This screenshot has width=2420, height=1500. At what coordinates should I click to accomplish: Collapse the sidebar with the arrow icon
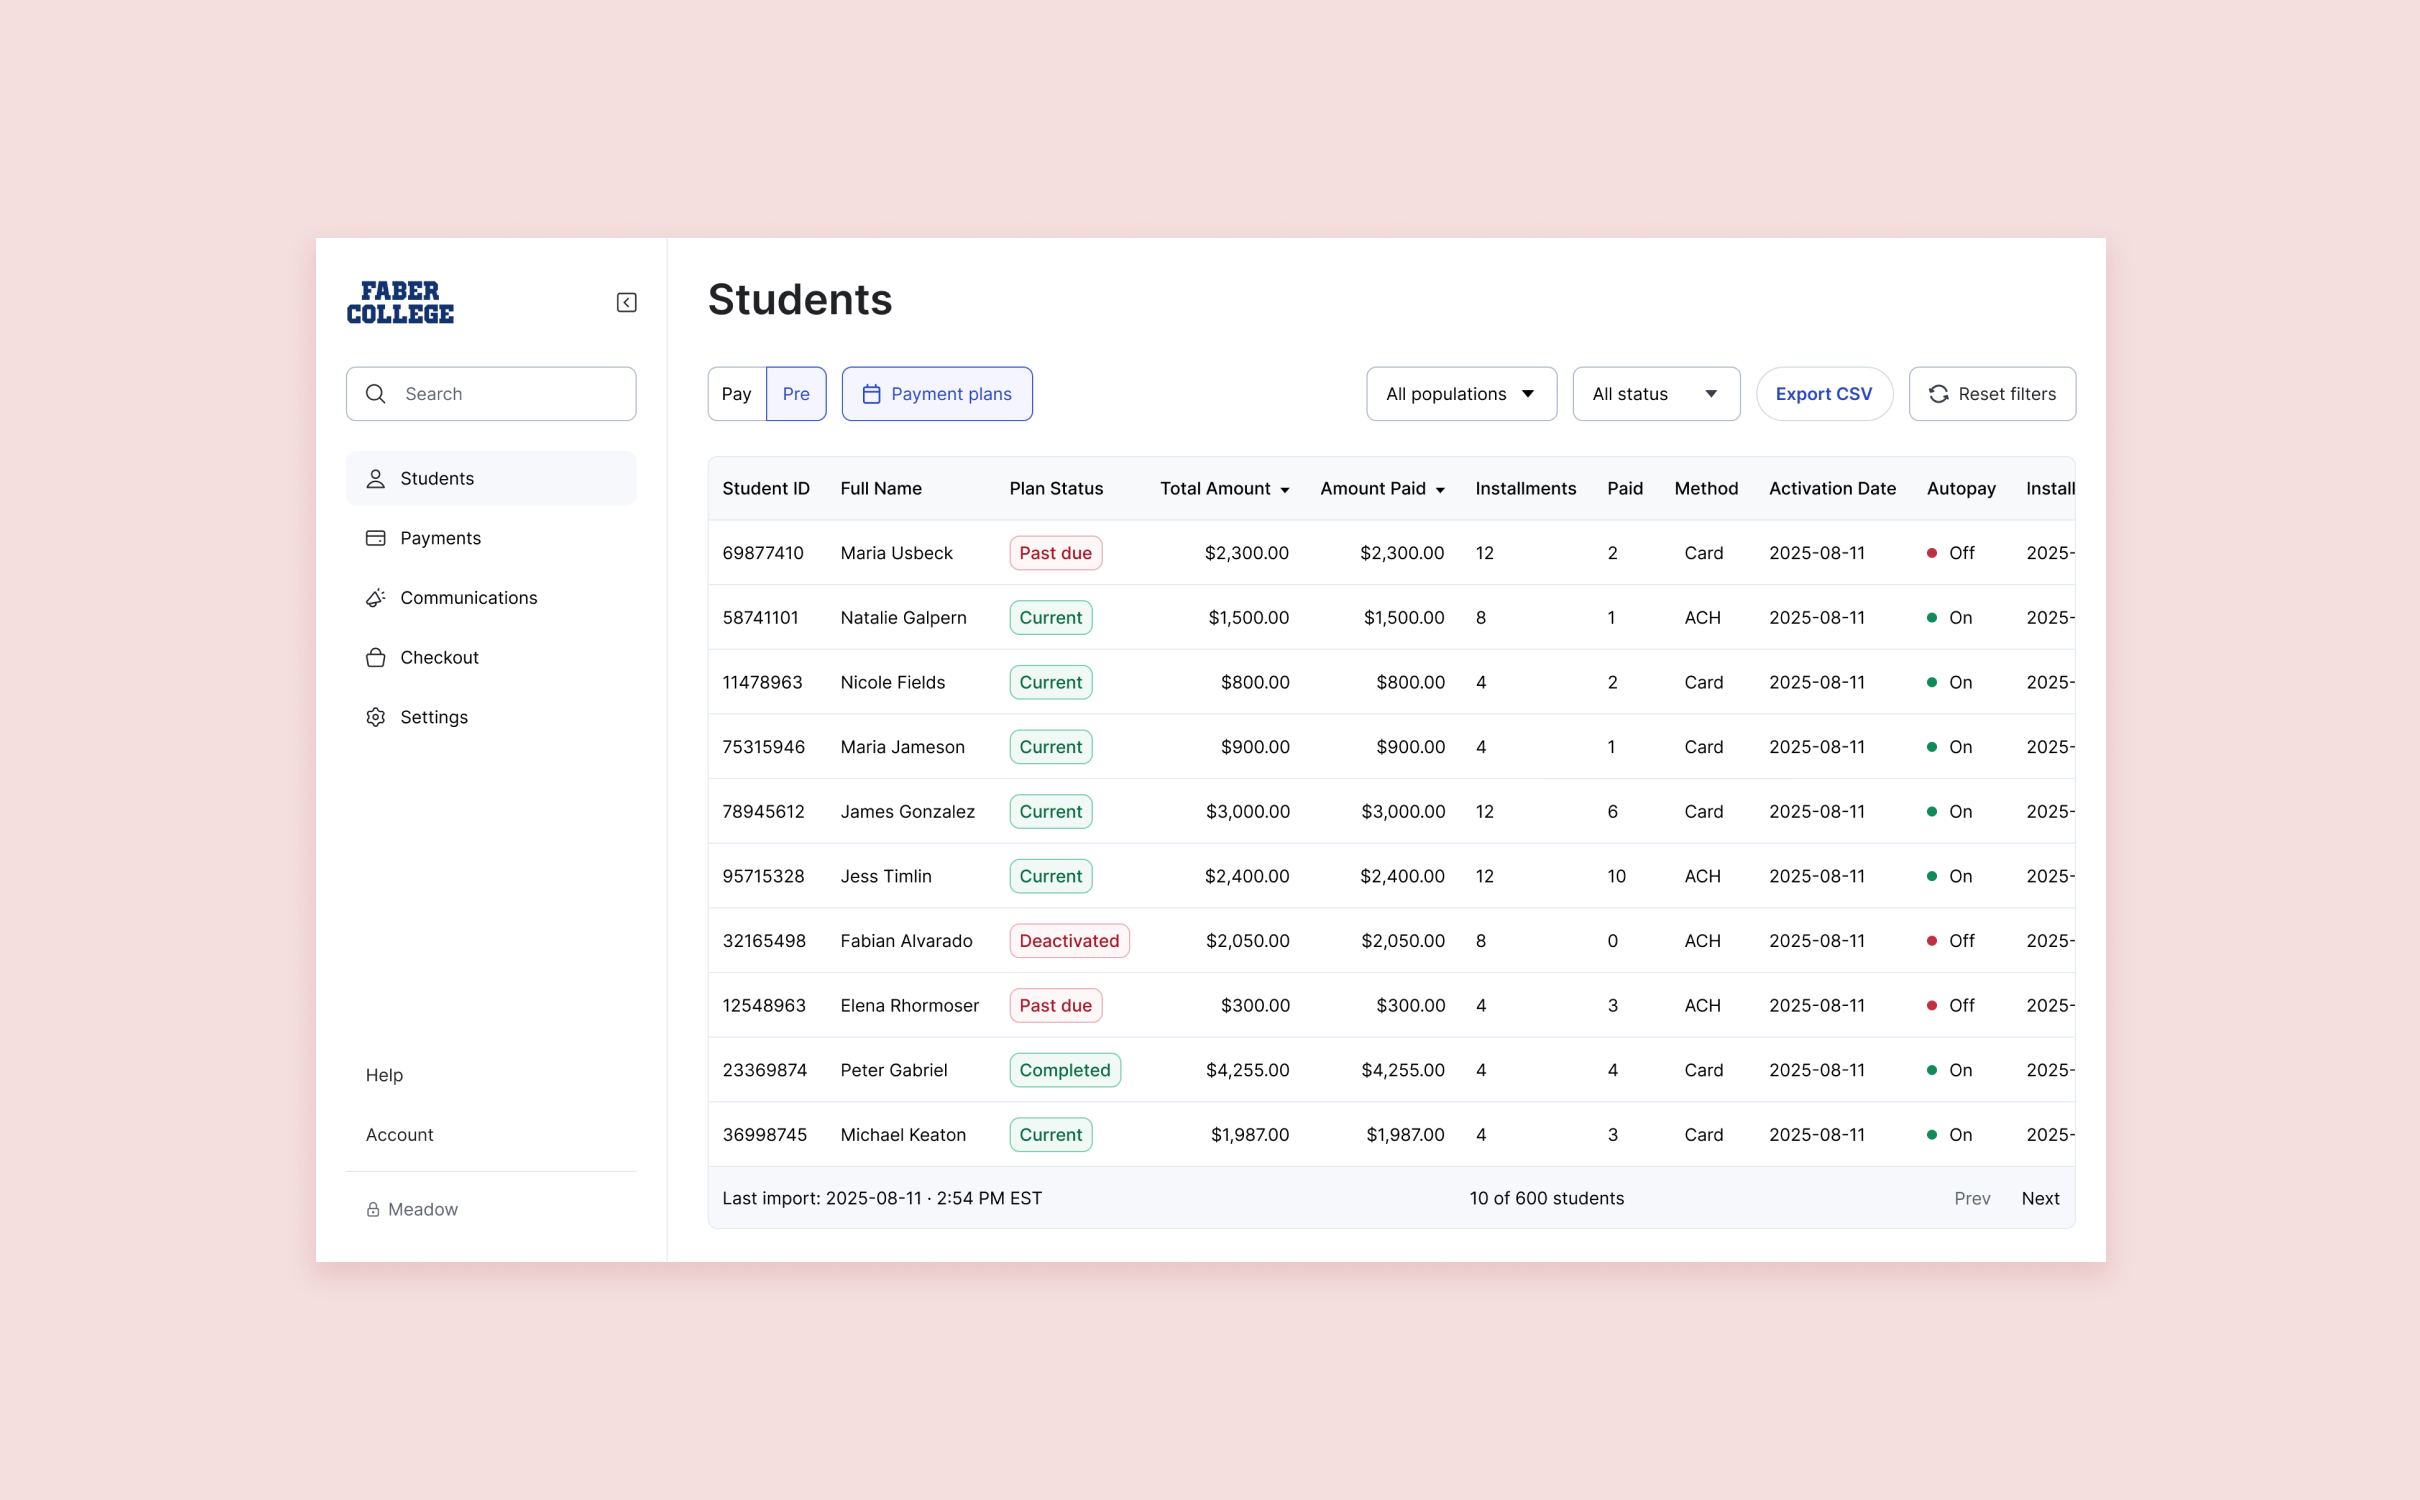pyautogui.click(x=626, y=302)
